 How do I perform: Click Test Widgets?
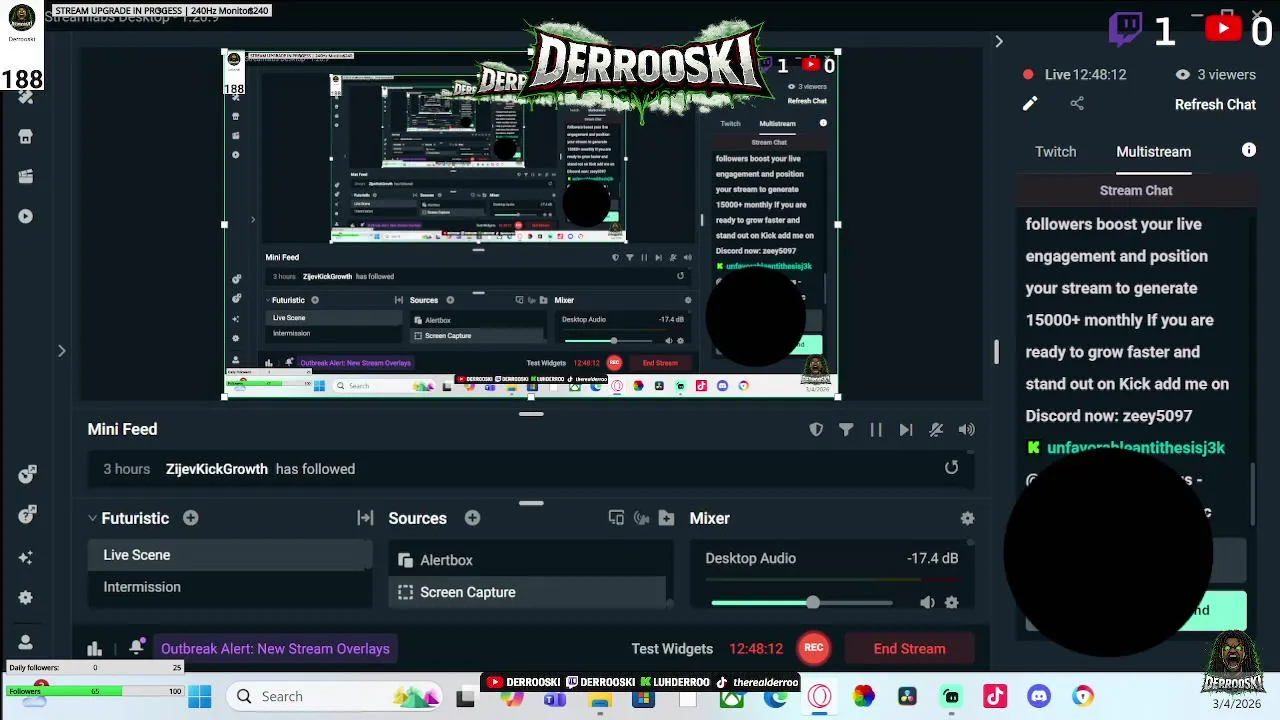tap(672, 649)
